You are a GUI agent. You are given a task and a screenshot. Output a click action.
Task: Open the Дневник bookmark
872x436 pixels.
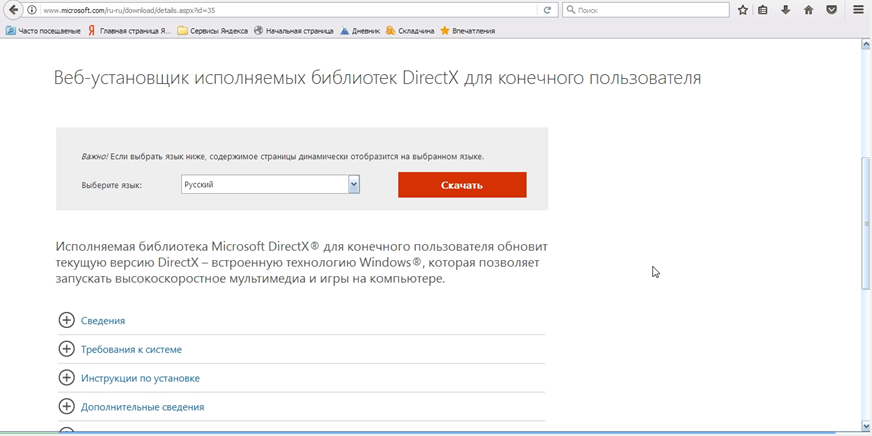point(361,31)
